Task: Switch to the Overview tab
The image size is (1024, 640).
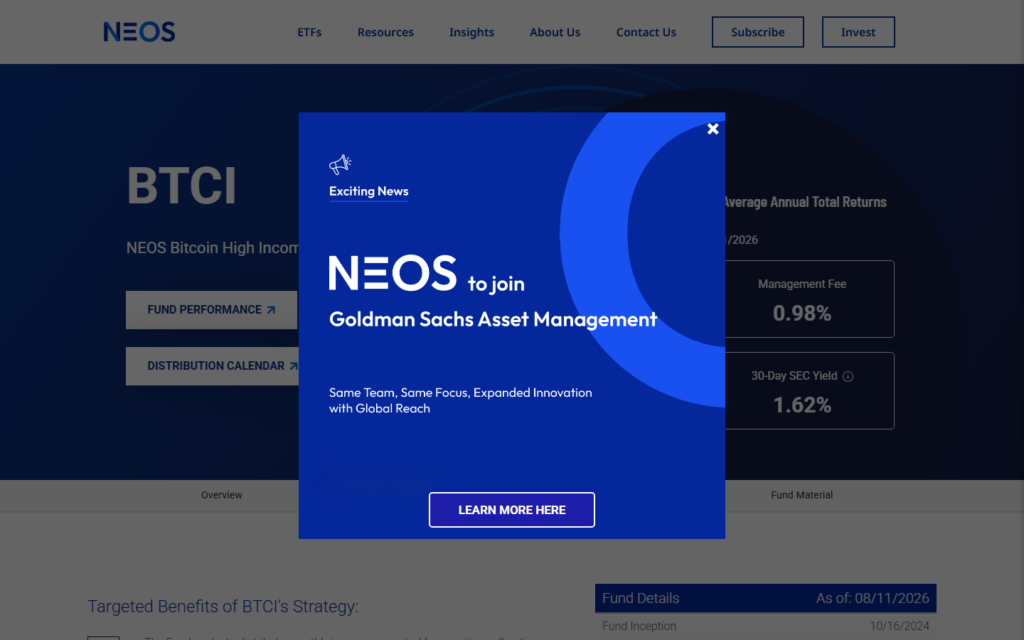Action: pyautogui.click(x=221, y=495)
